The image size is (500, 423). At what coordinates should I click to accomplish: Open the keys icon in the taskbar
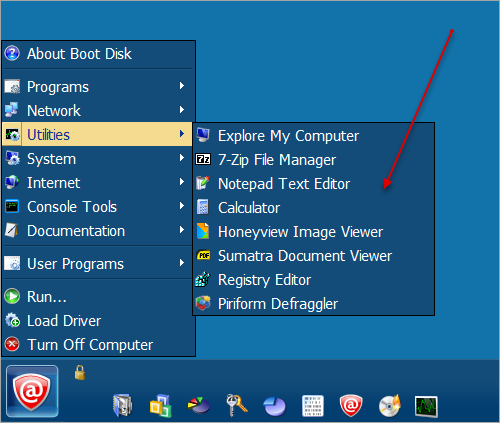point(236,405)
